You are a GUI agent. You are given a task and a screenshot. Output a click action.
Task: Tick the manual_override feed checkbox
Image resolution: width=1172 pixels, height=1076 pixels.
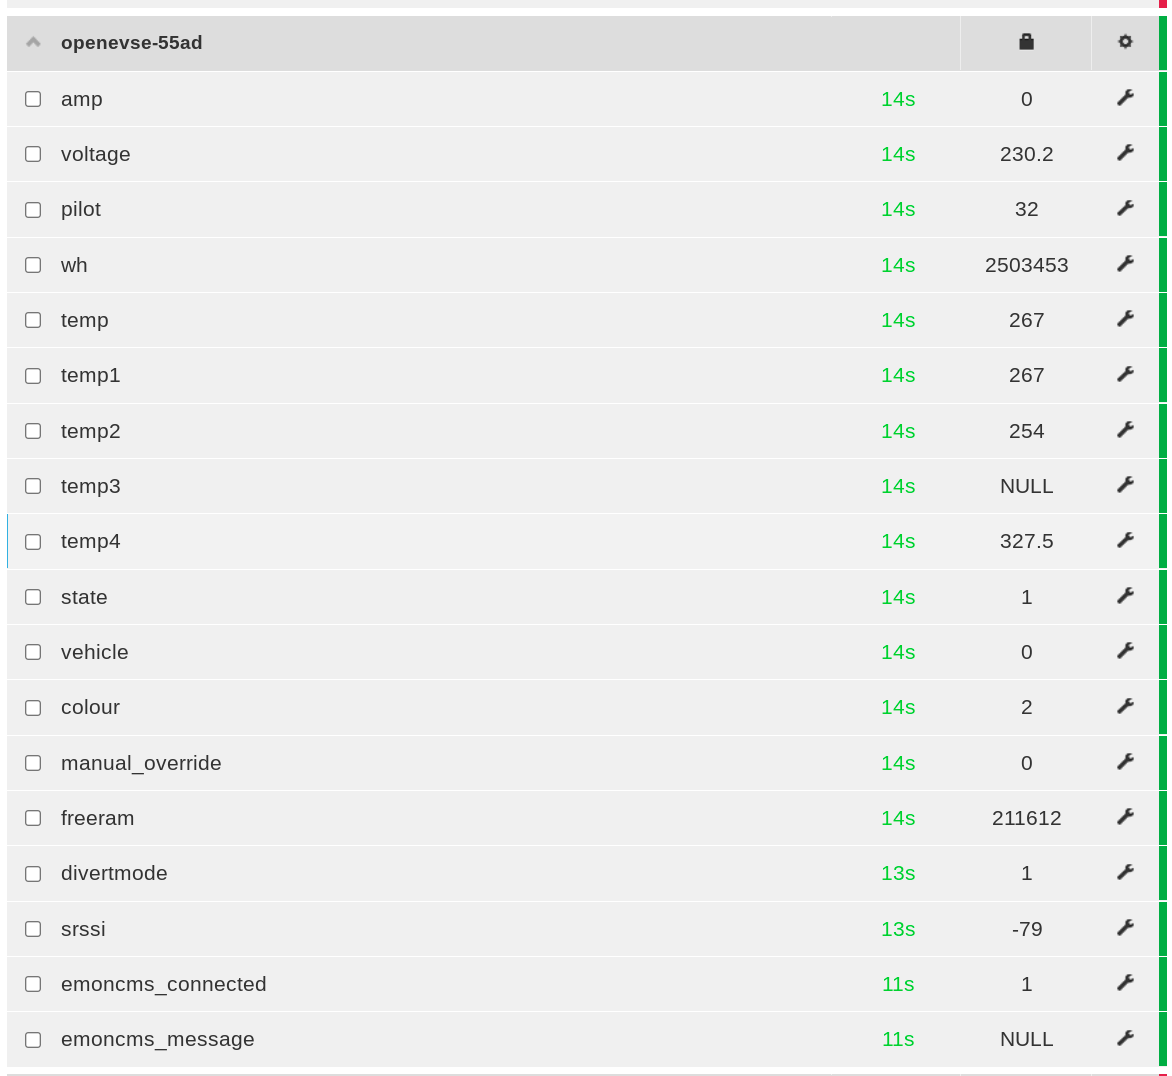(x=32, y=762)
